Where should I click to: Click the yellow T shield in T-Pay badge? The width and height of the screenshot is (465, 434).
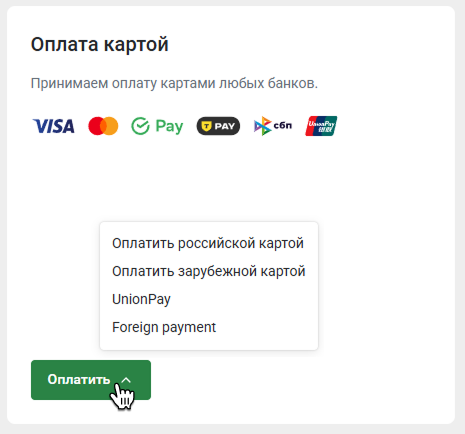[207, 126]
